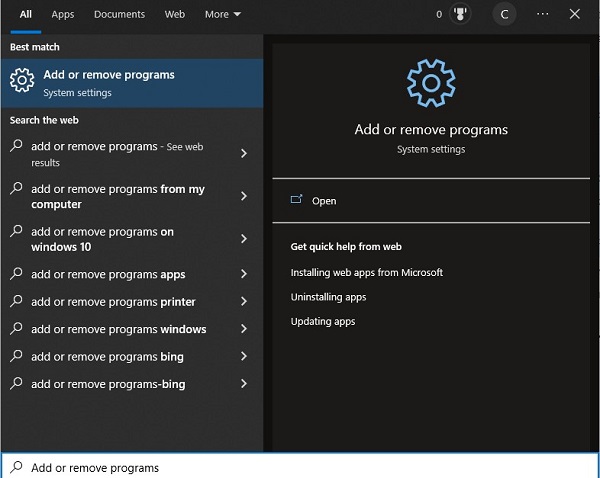Image resolution: width=600 pixels, height=478 pixels.
Task: Click the 'Updating apps' help link
Action: [x=322, y=321]
